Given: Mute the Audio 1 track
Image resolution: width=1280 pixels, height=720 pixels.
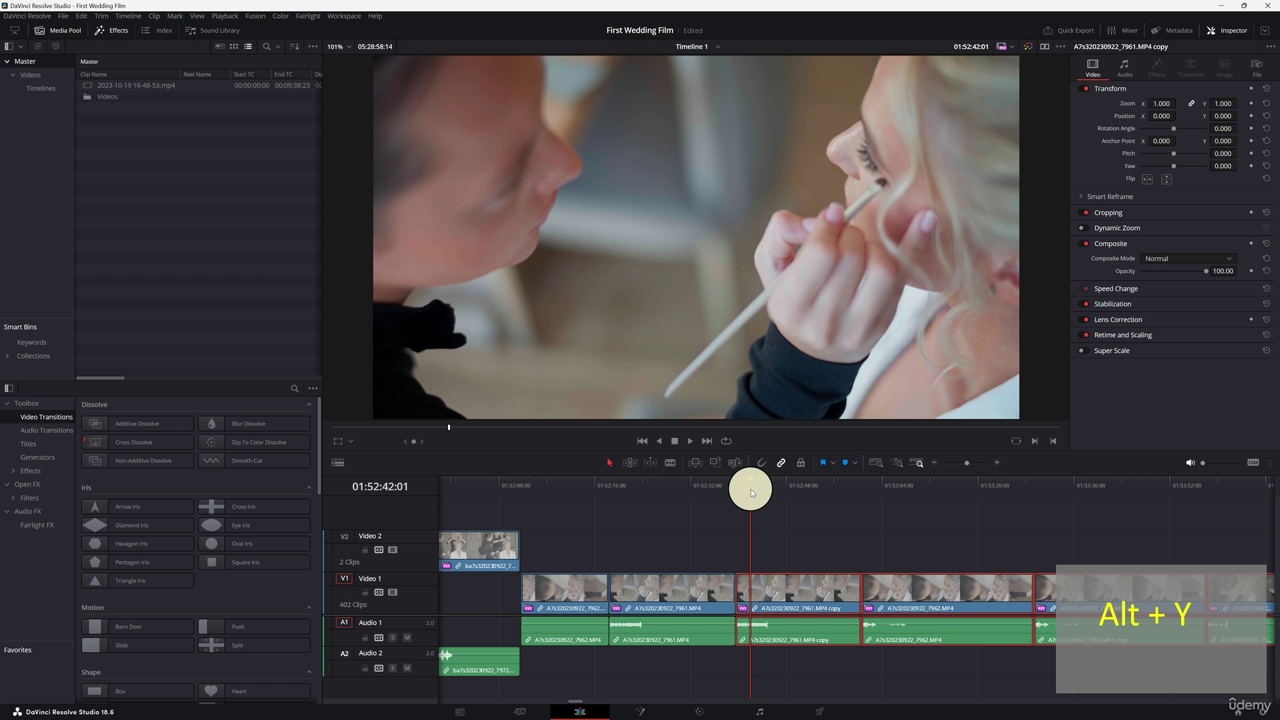Looking at the screenshot, I should point(406,637).
